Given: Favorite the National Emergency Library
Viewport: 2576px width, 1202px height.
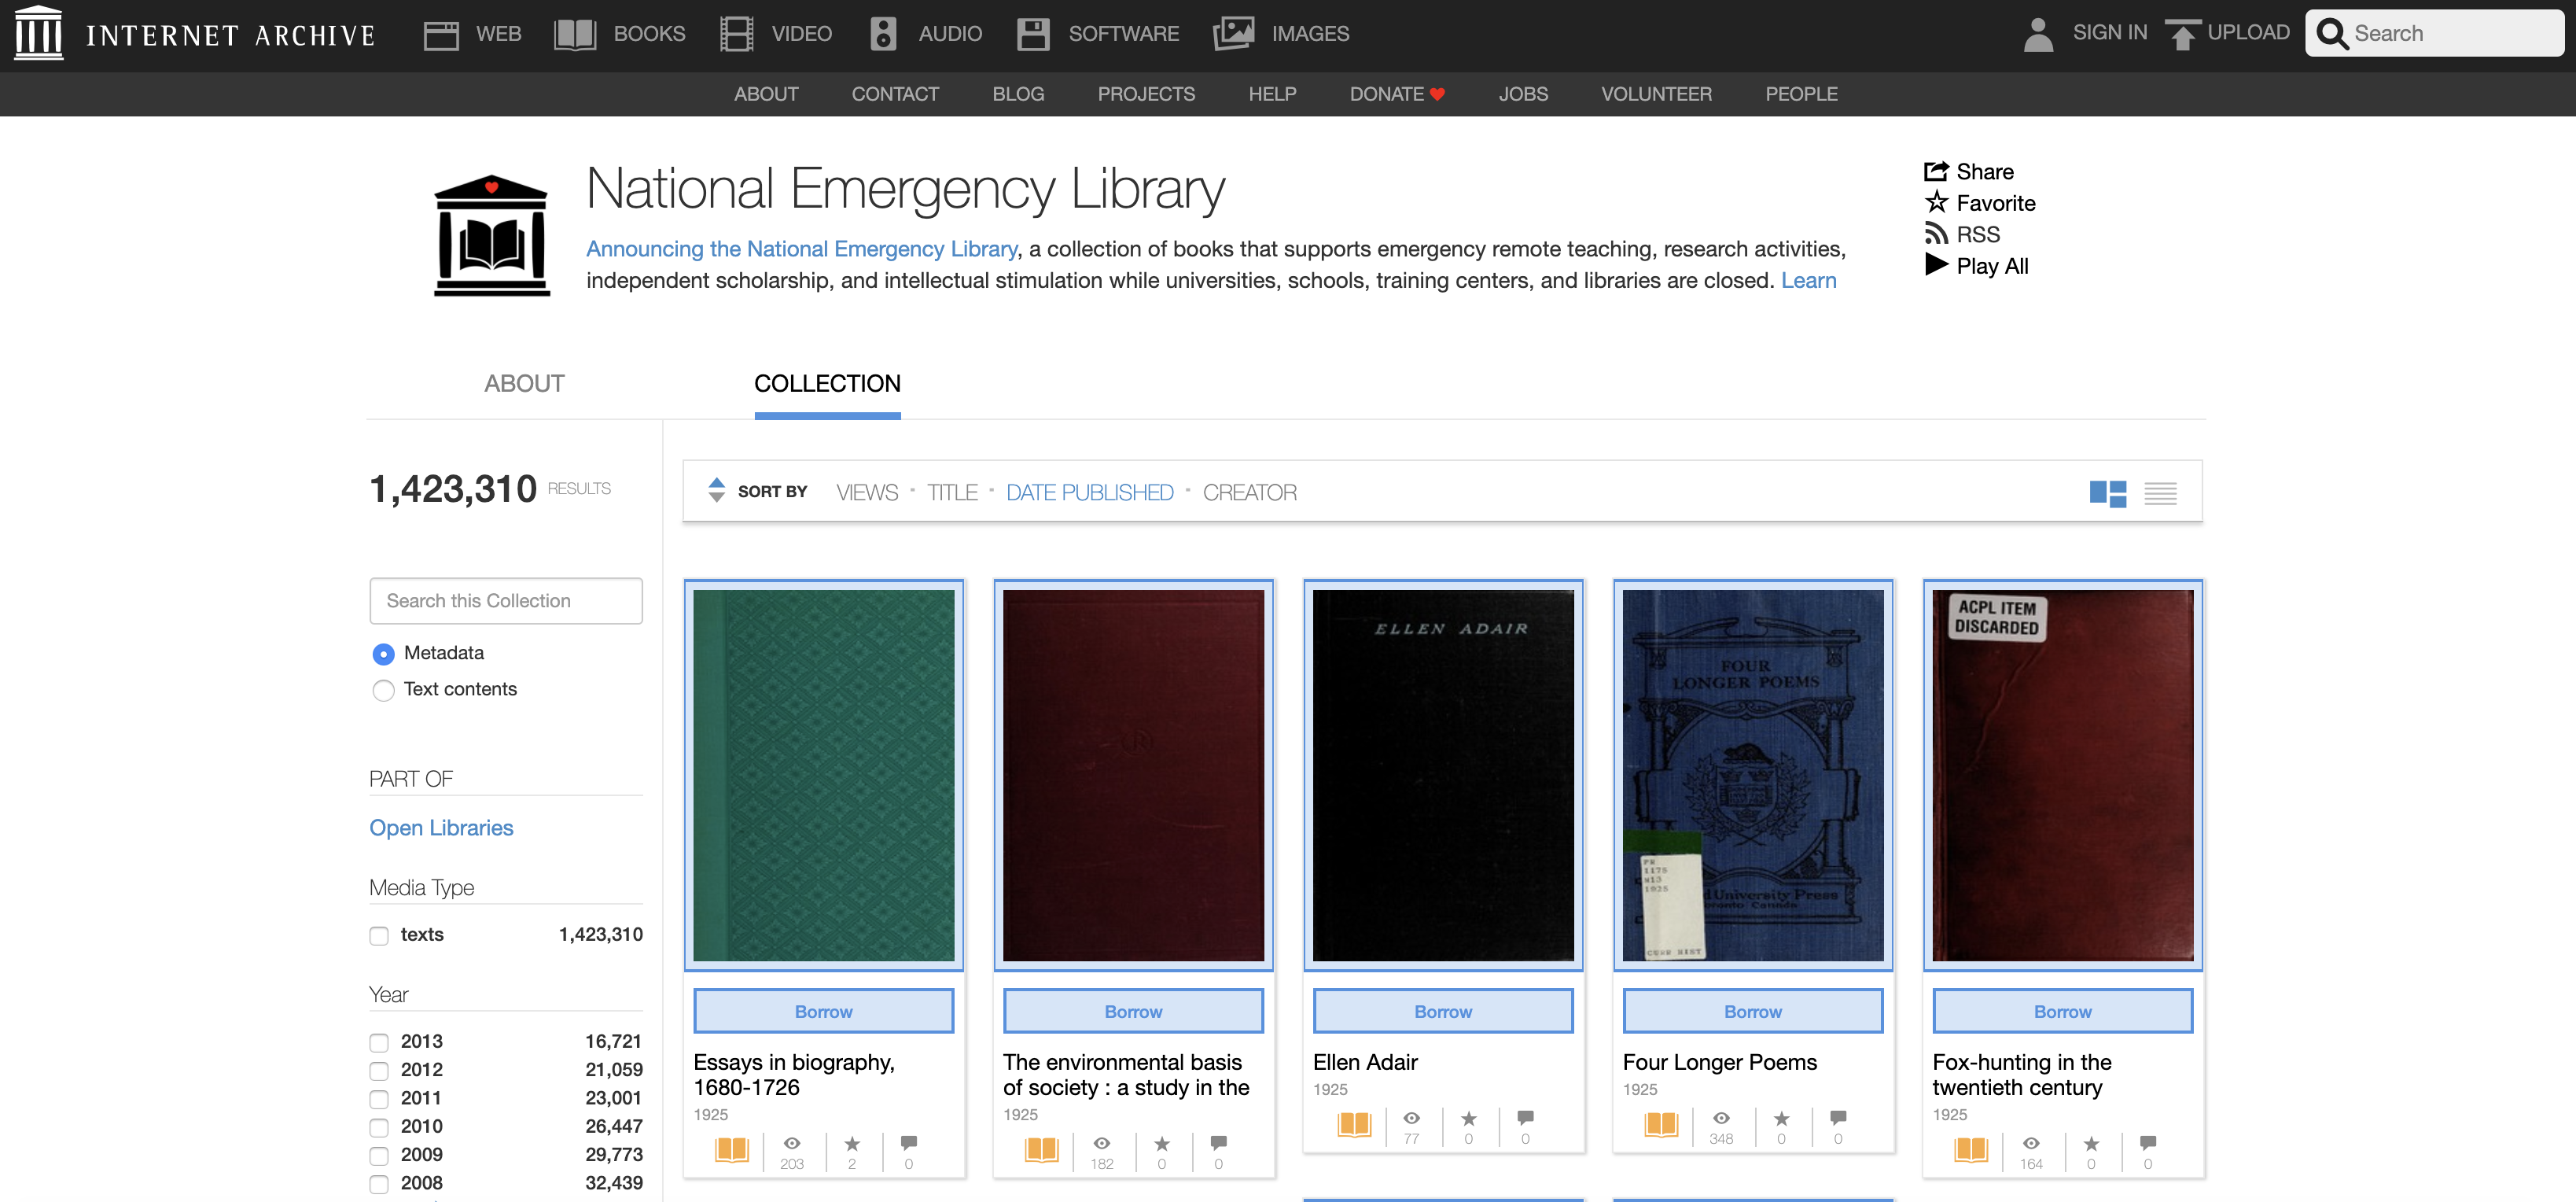Looking at the screenshot, I should point(1937,202).
